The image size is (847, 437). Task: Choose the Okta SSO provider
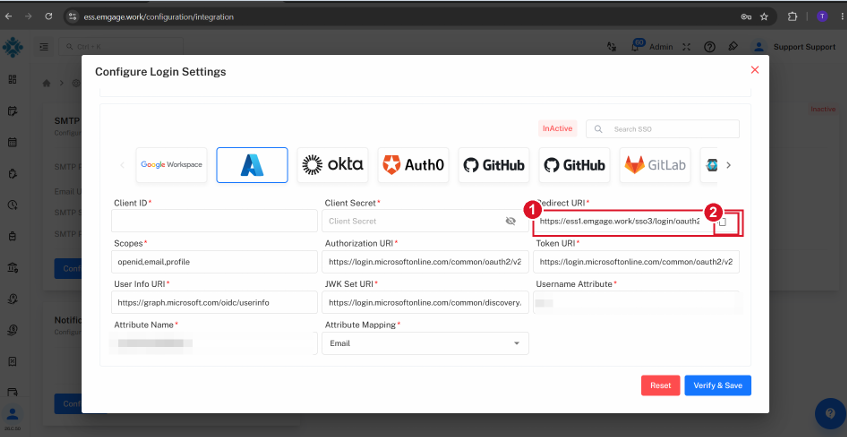click(x=333, y=165)
